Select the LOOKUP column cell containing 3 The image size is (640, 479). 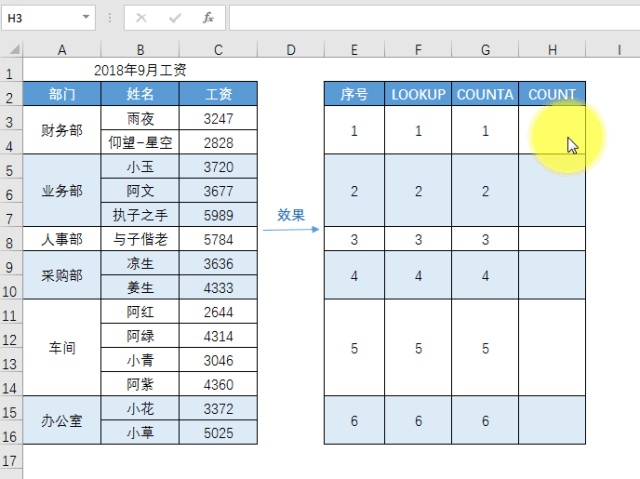coord(418,239)
